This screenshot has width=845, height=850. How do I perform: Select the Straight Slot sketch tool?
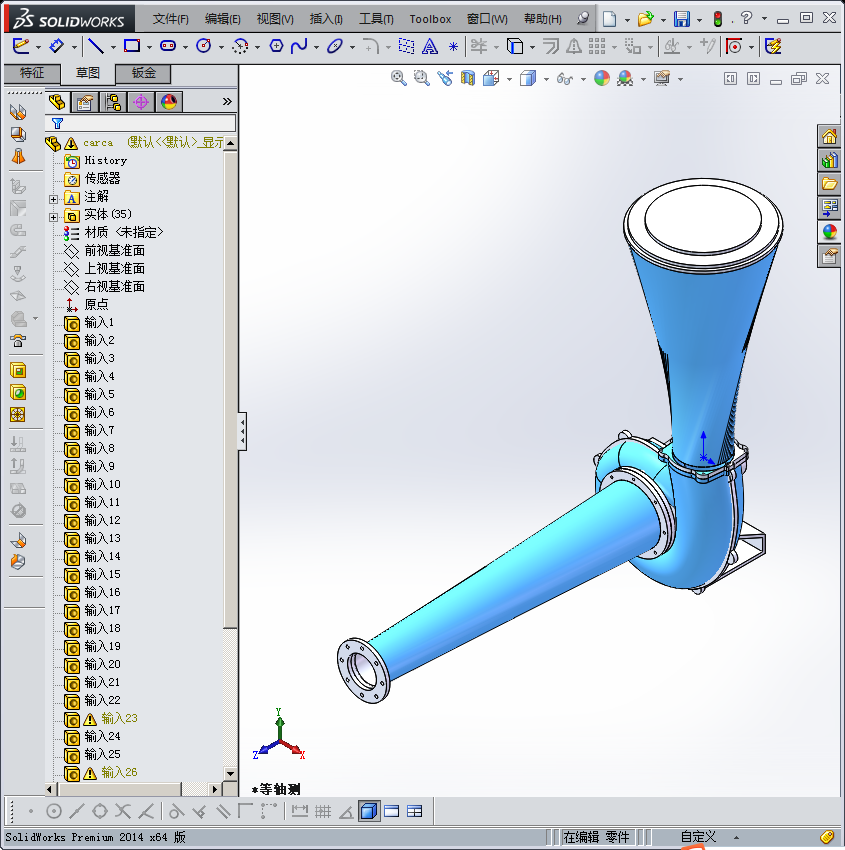point(168,47)
